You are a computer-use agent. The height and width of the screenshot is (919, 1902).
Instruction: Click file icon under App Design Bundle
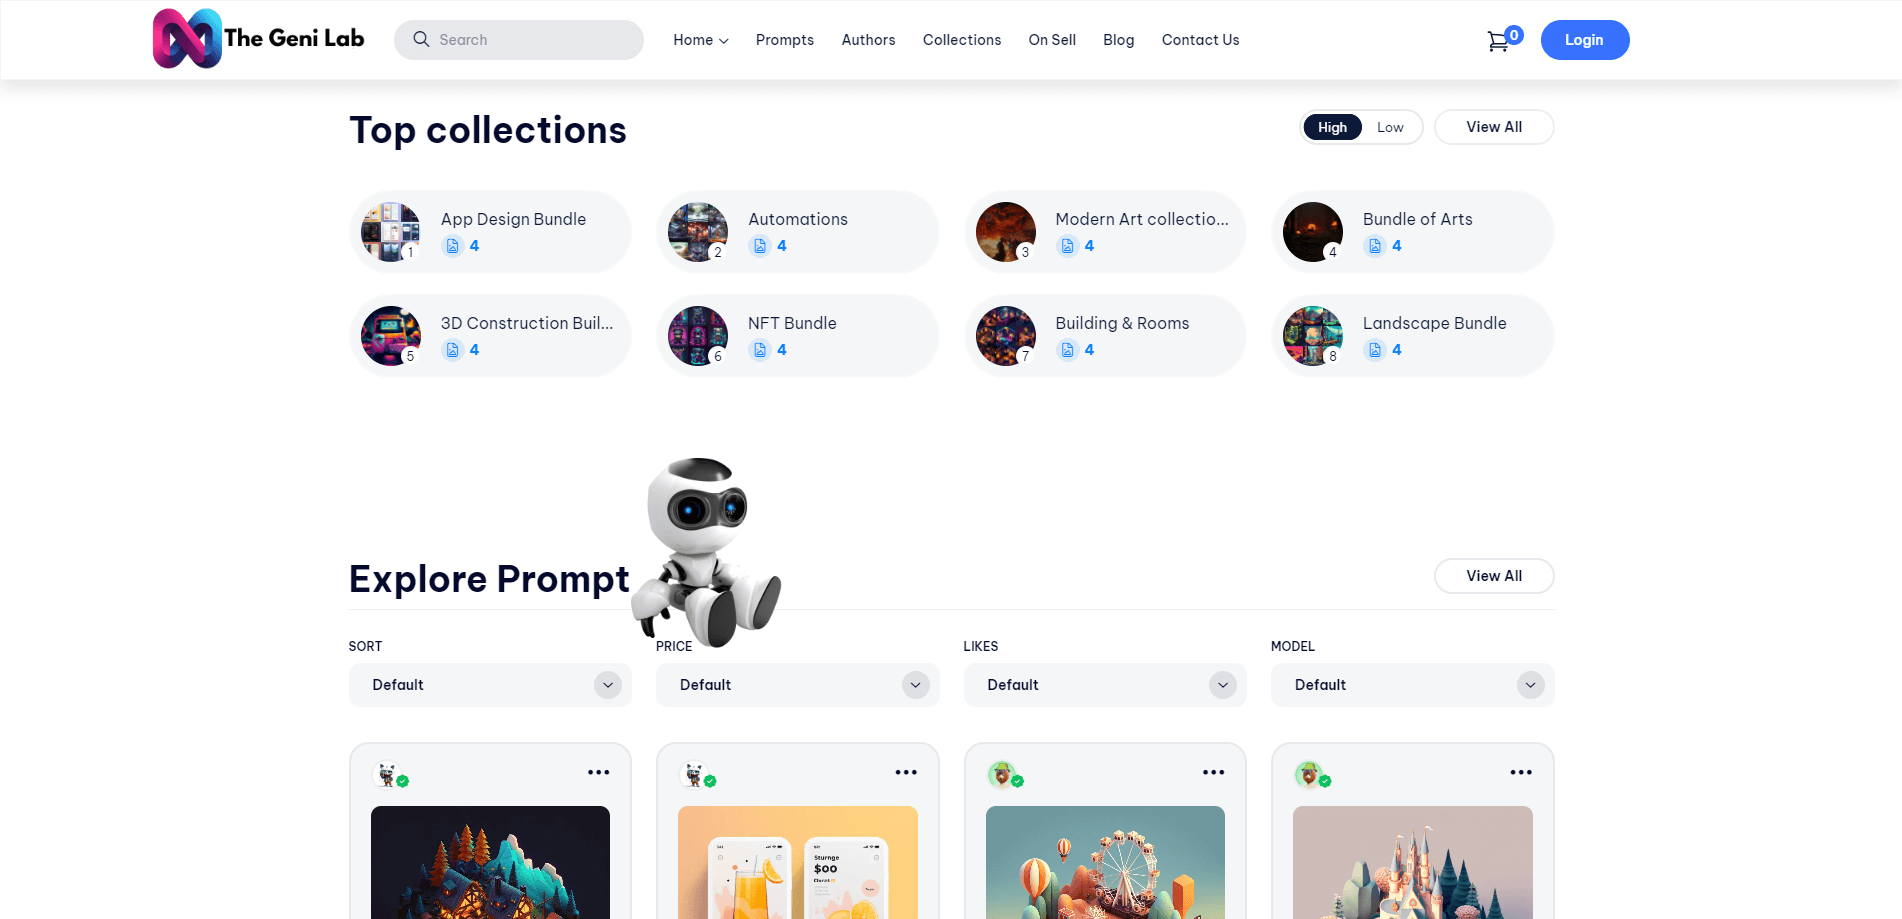pyautogui.click(x=453, y=246)
